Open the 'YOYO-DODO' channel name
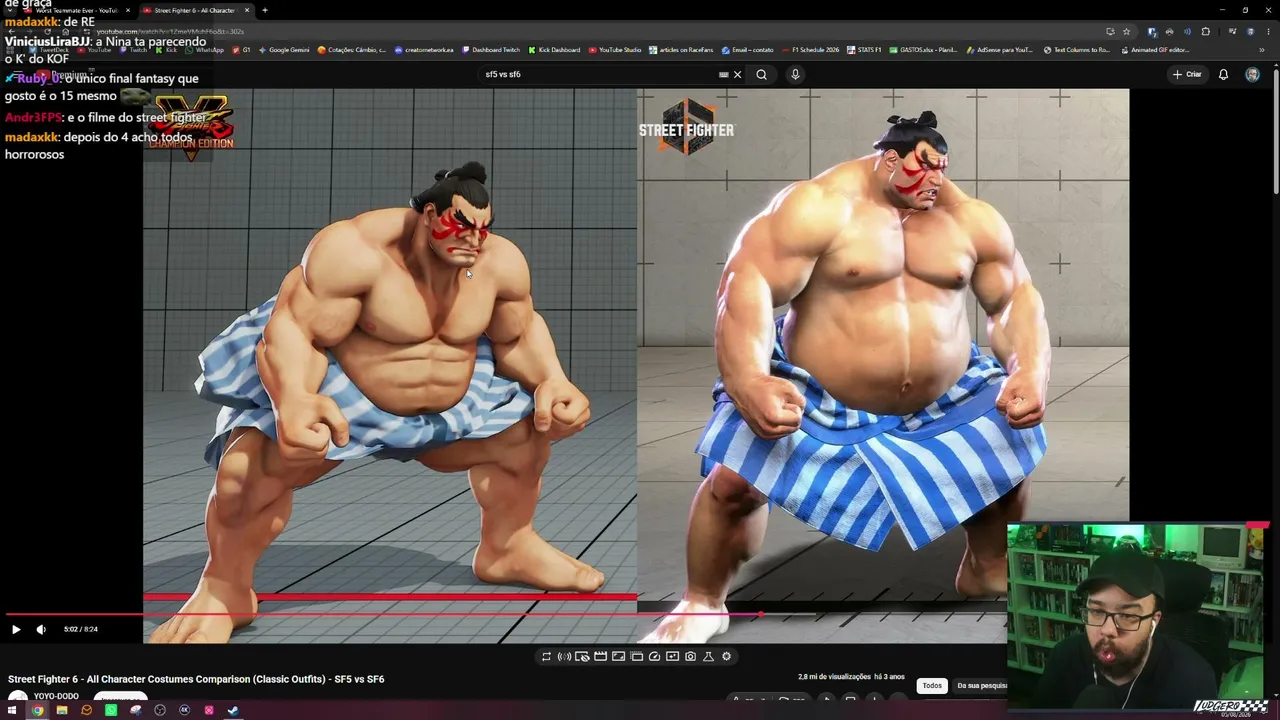 56,696
